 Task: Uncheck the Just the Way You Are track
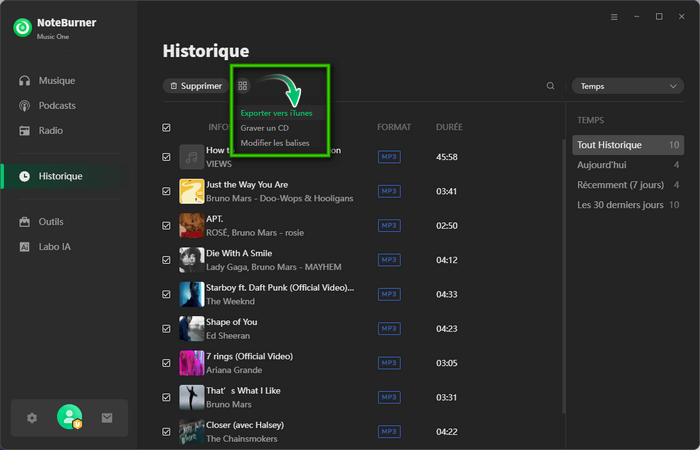pyautogui.click(x=166, y=191)
